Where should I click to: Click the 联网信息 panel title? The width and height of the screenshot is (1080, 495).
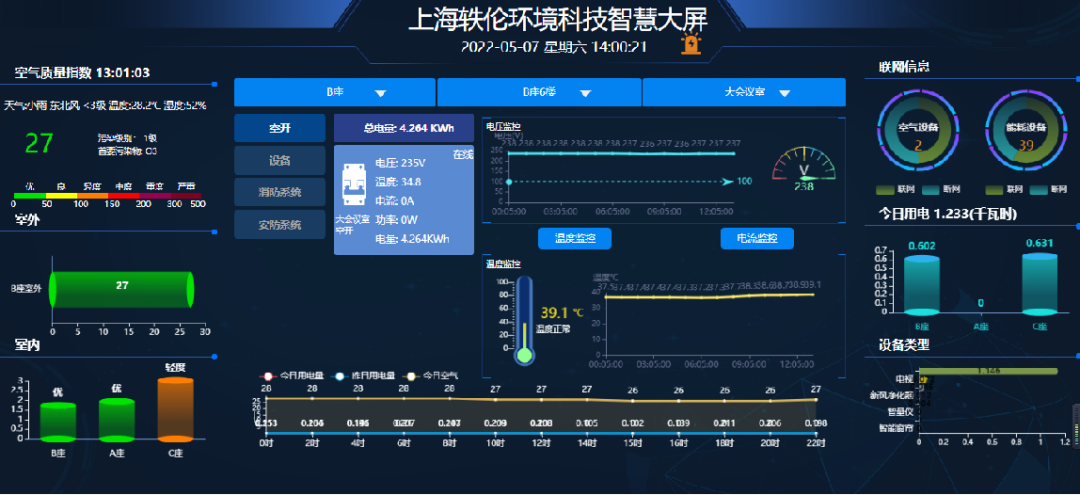coord(904,67)
